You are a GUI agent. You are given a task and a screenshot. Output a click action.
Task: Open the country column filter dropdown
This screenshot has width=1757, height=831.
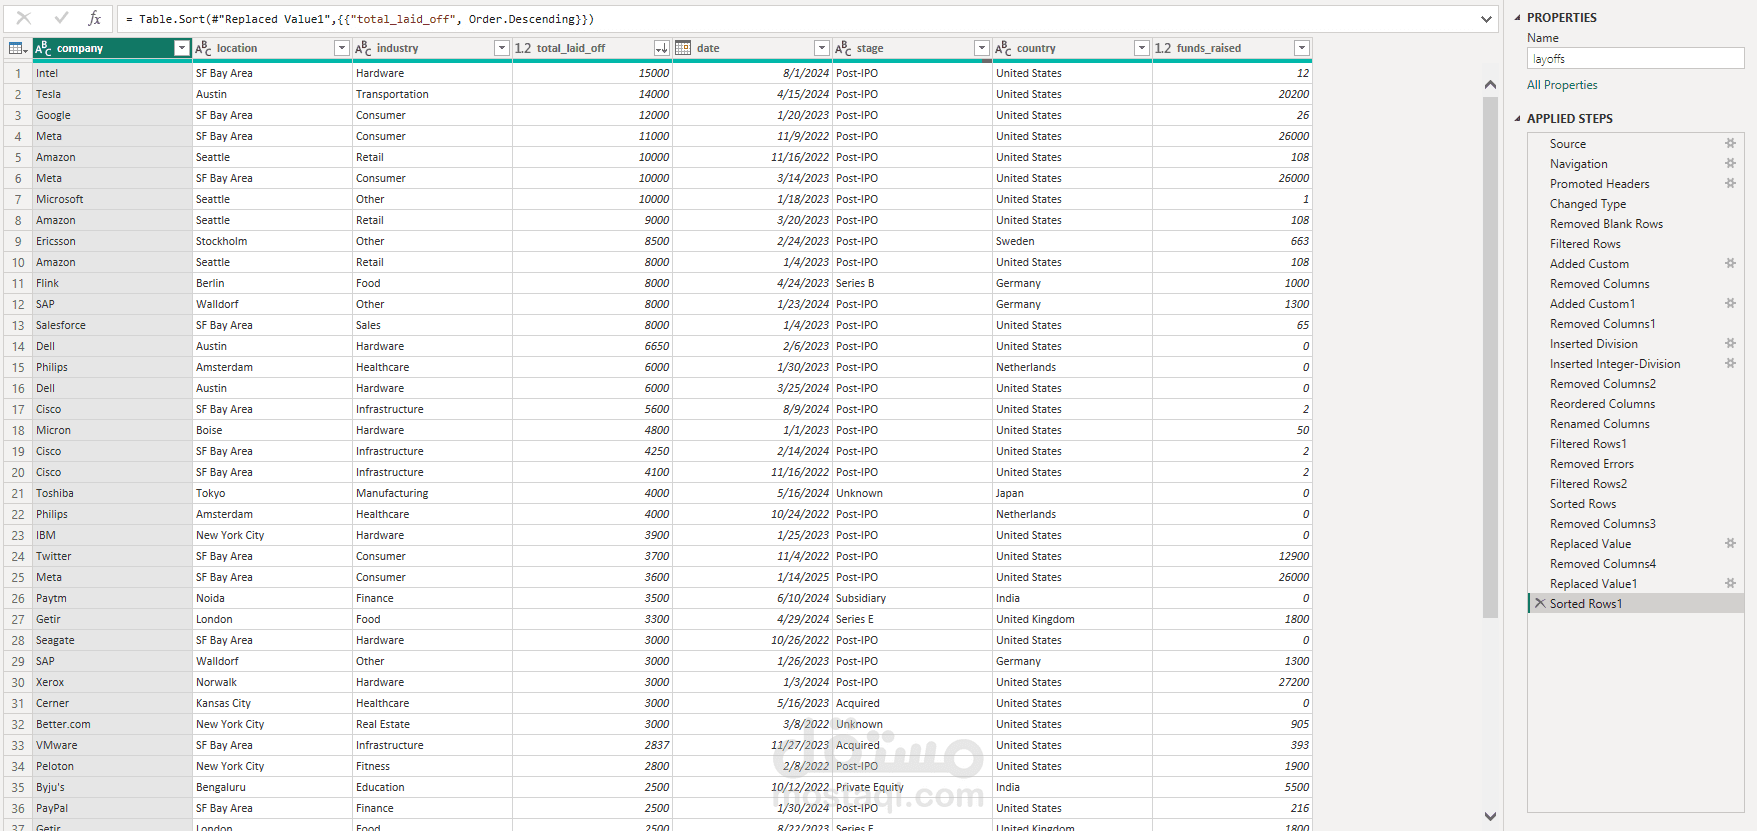(1141, 48)
